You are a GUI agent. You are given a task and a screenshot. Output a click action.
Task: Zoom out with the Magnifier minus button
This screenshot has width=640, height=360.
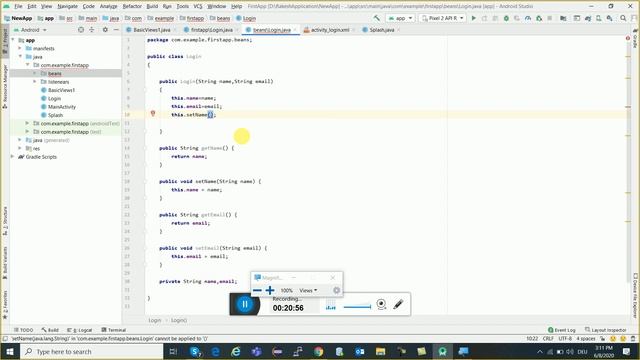(257, 290)
